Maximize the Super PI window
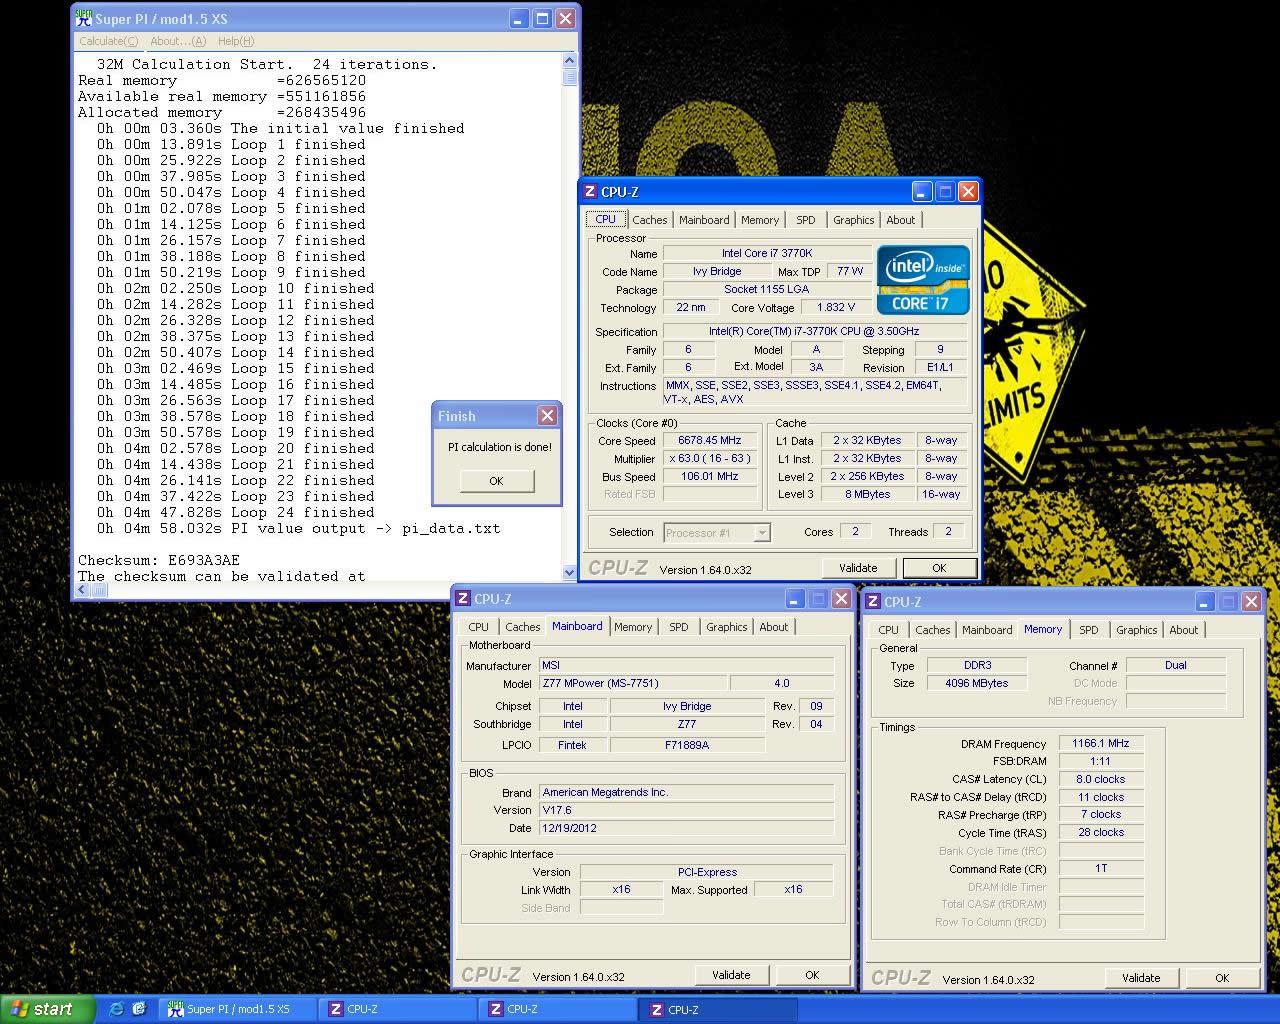The height and width of the screenshot is (1024, 1280). (x=542, y=19)
